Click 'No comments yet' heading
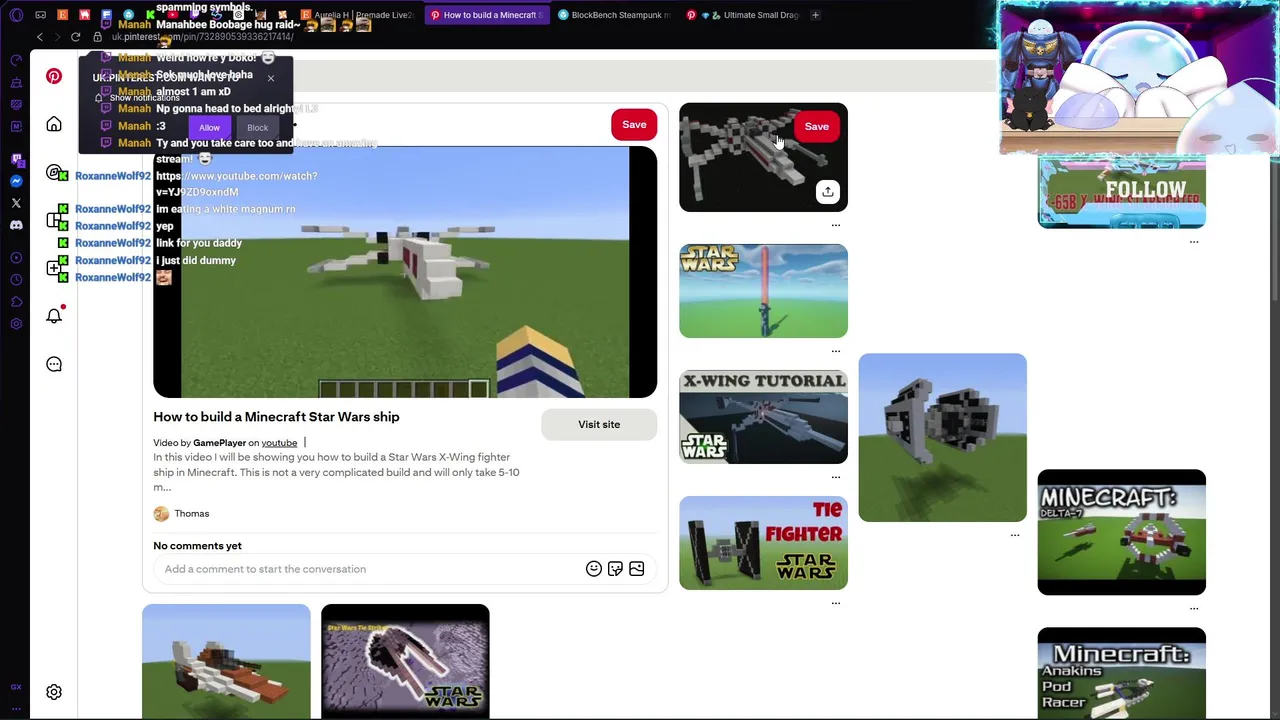1280x720 pixels. pos(197,546)
